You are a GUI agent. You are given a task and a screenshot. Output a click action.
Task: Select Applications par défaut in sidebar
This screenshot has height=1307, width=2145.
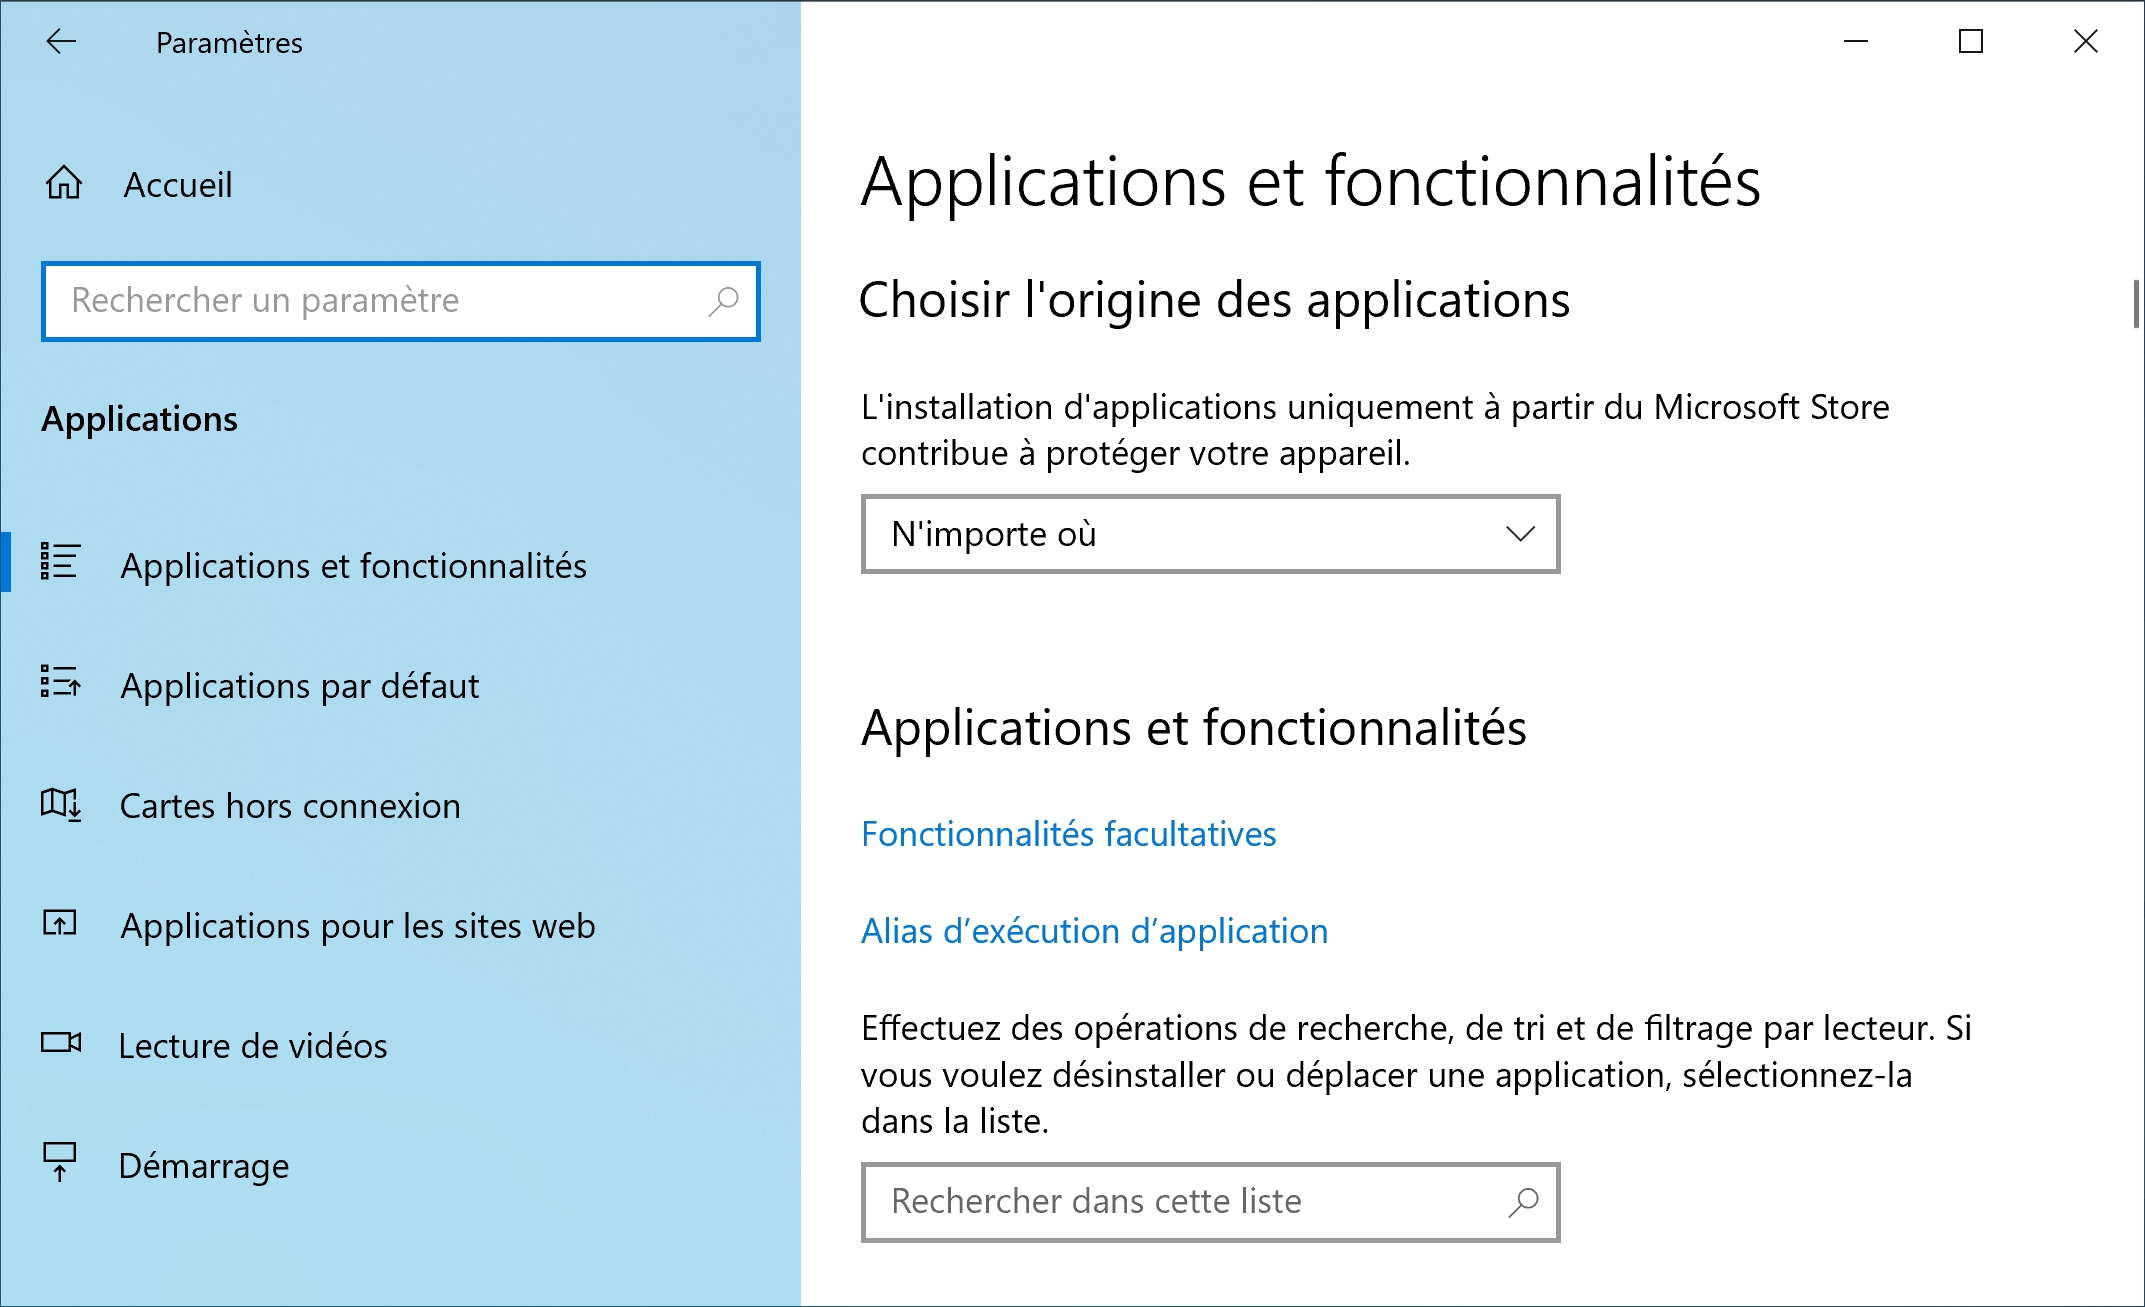[x=300, y=686]
